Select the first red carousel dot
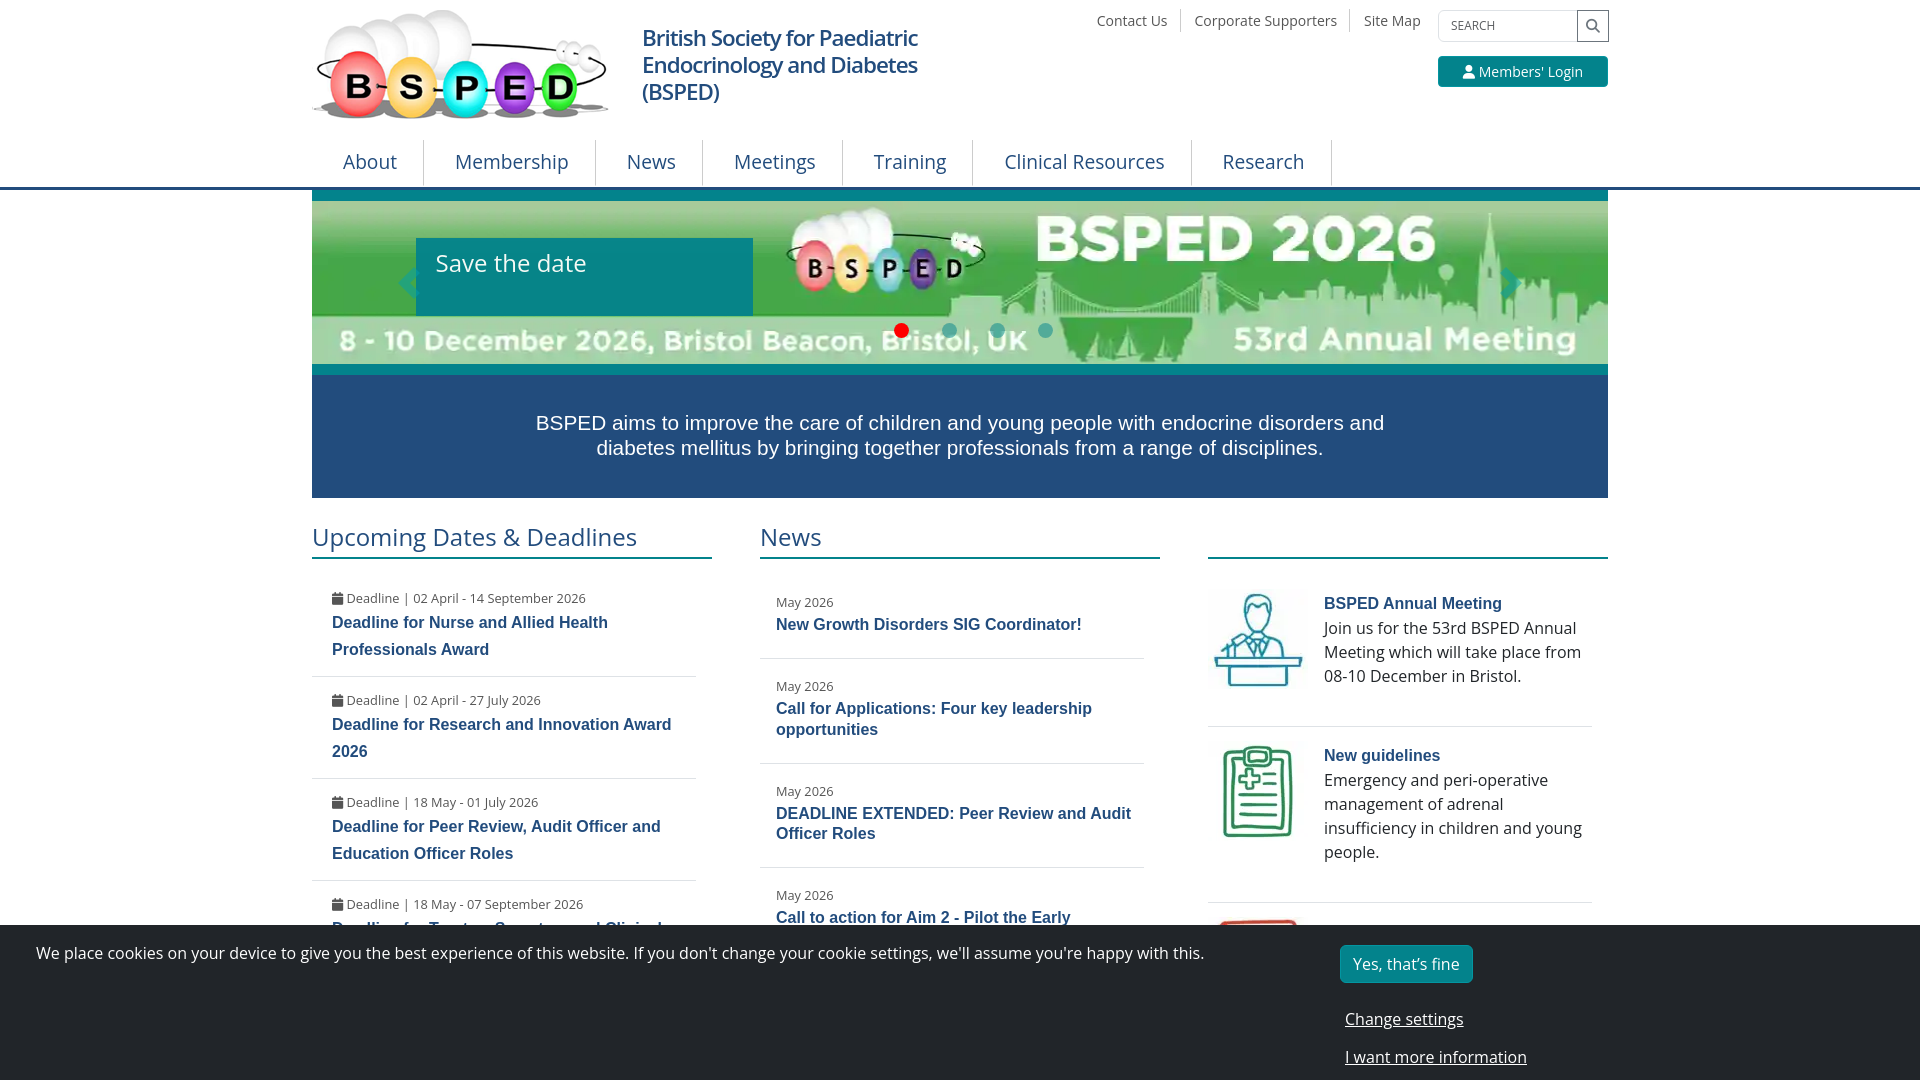Screen dimensions: 1920x1080 pyautogui.click(x=901, y=330)
